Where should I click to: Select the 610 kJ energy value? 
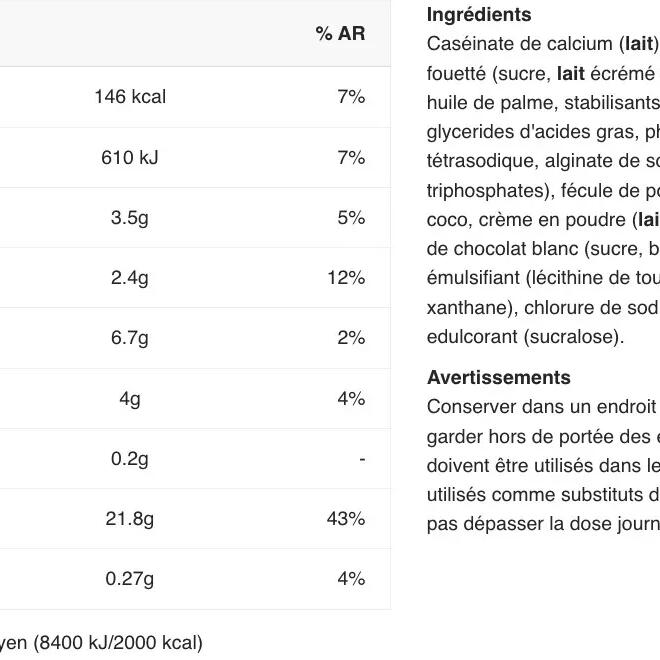[130, 157]
